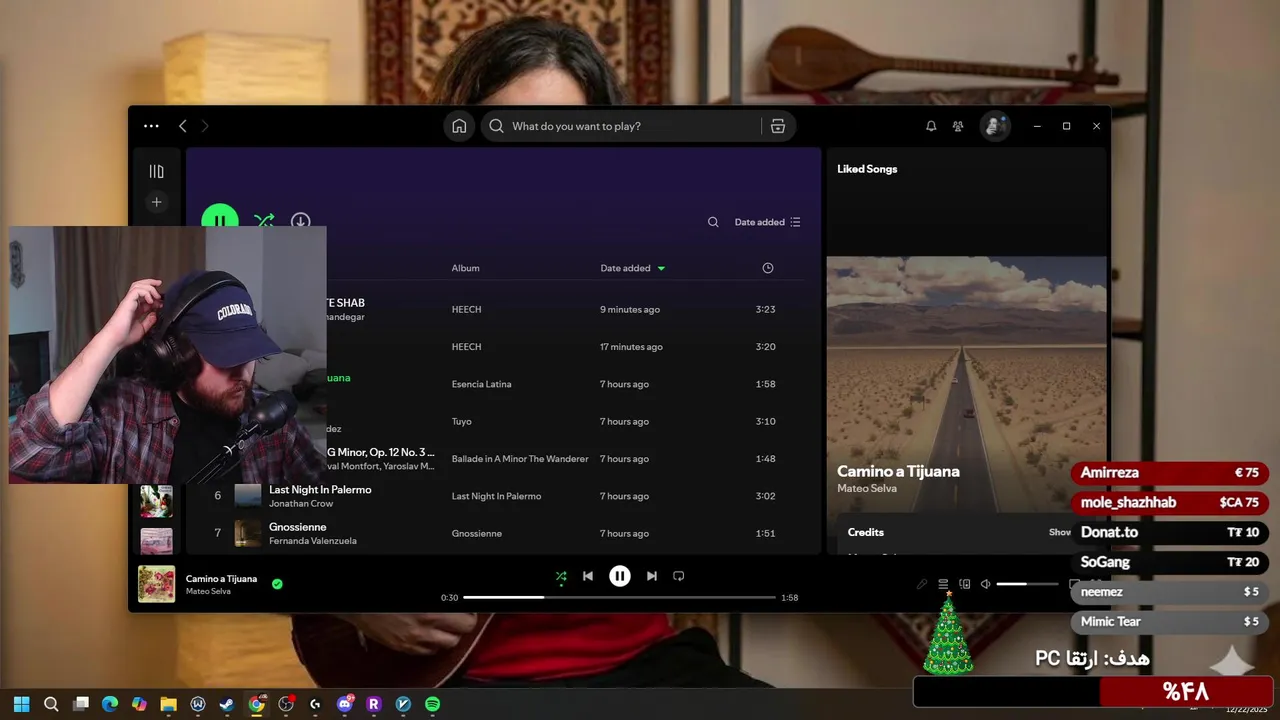This screenshot has width=1280, height=720.
Task: Sort by the Album column header
Action: [465, 268]
